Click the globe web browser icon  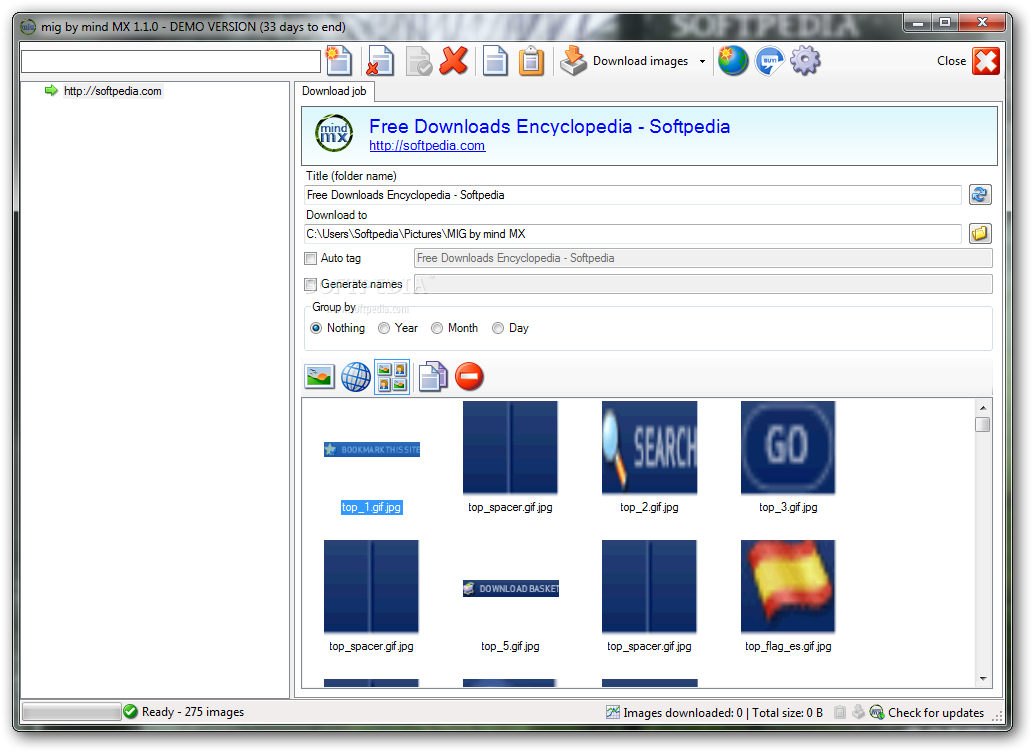[x=733, y=61]
